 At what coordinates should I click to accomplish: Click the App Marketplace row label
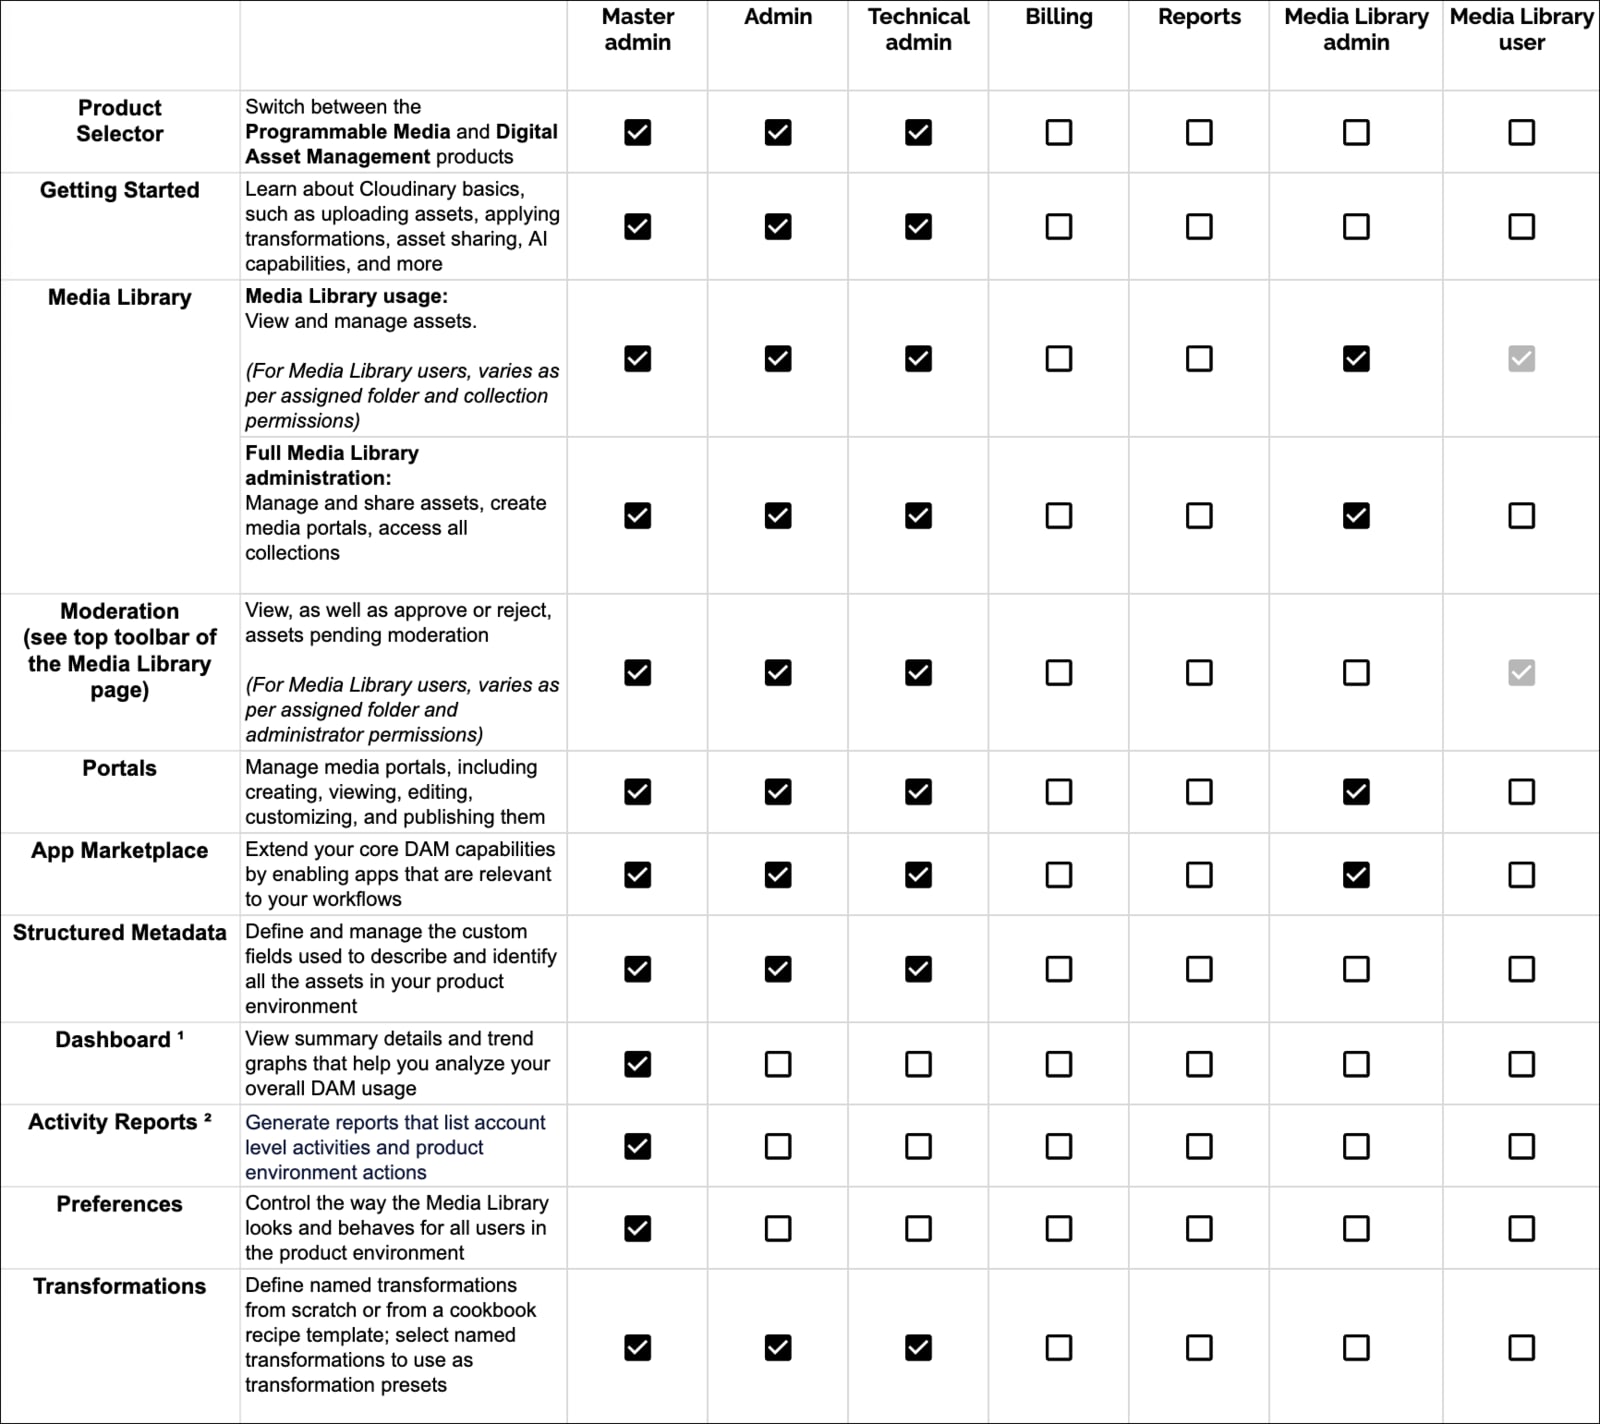click(x=119, y=851)
